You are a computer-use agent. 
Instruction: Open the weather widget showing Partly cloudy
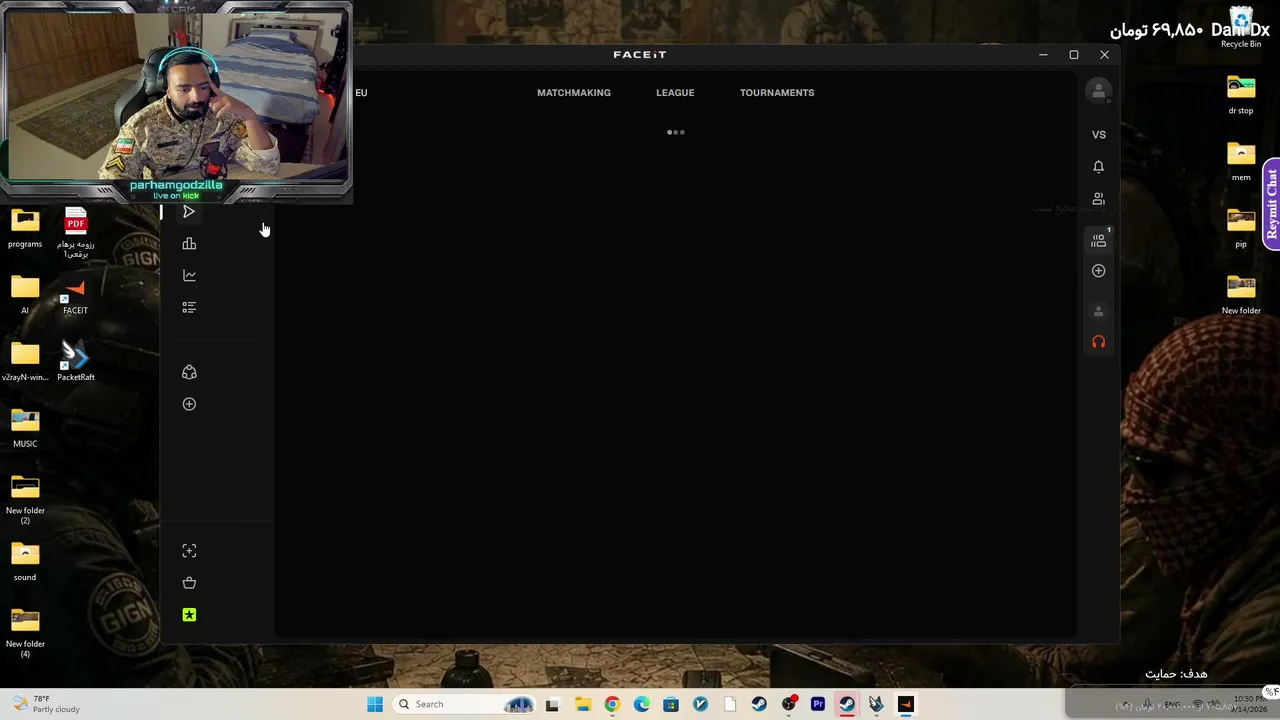click(x=45, y=704)
